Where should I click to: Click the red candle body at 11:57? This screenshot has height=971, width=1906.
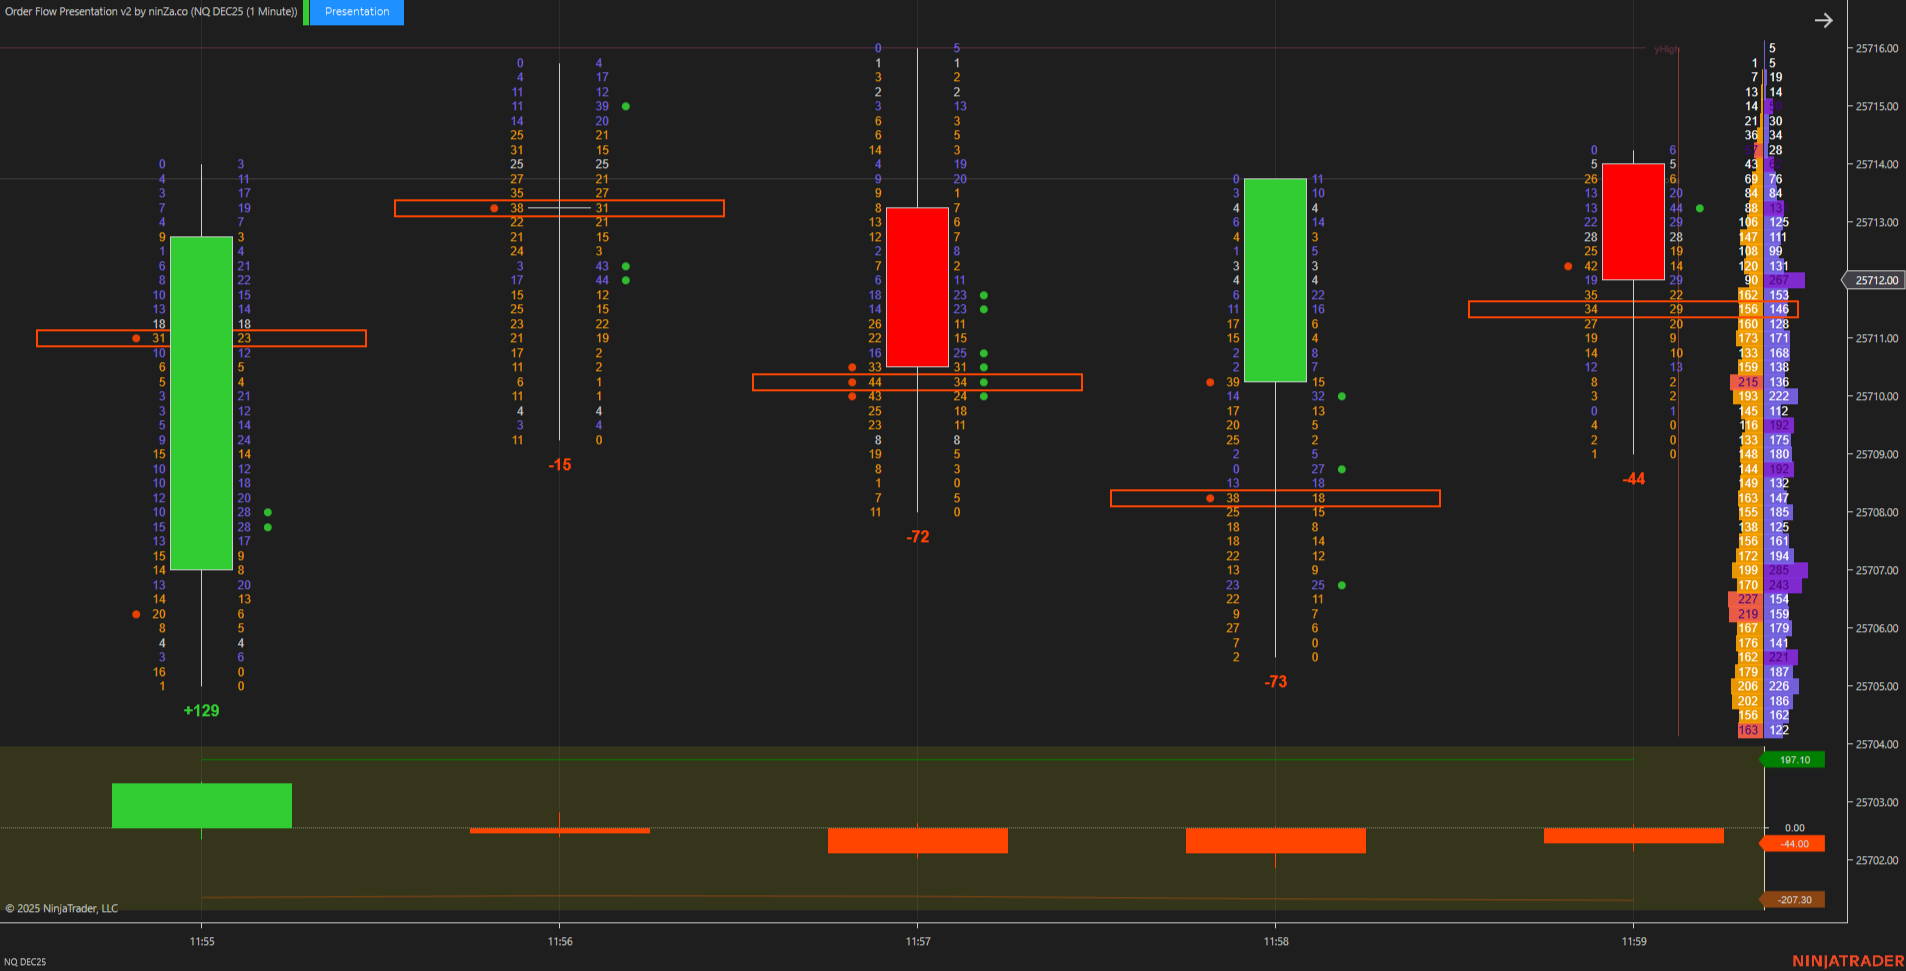917,287
